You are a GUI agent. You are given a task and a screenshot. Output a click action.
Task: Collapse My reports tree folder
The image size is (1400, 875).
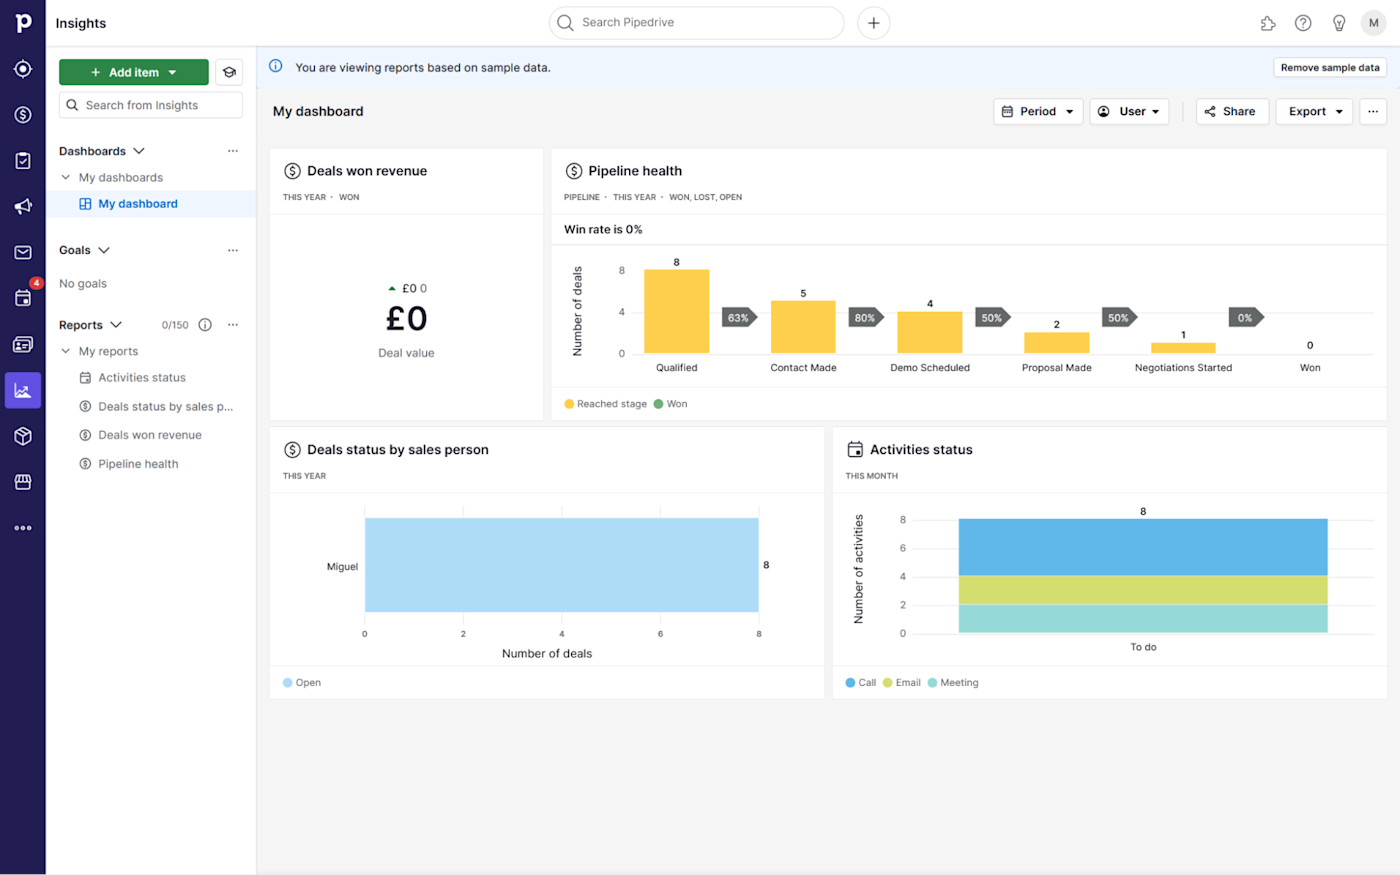click(66, 352)
